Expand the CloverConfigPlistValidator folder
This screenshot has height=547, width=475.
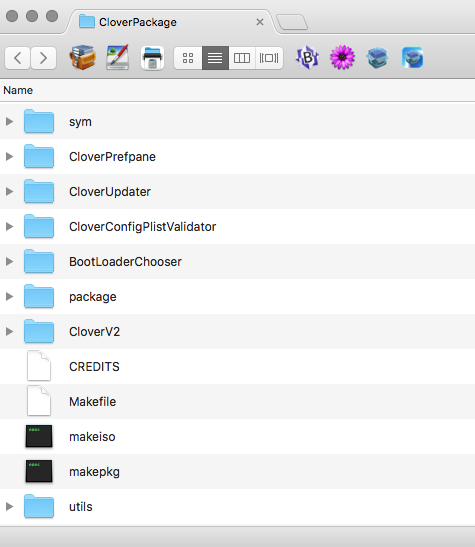[9, 226]
